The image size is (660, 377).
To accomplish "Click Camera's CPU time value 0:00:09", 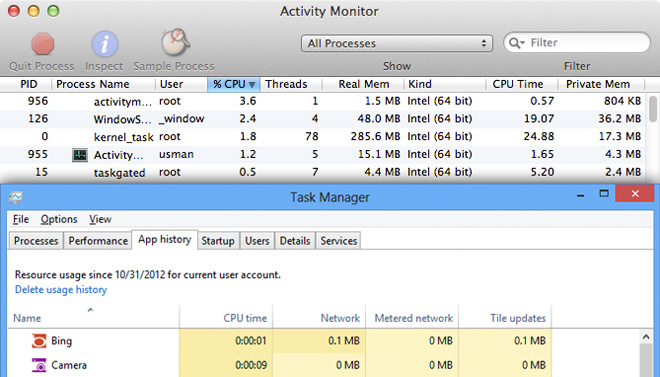I will [250, 365].
